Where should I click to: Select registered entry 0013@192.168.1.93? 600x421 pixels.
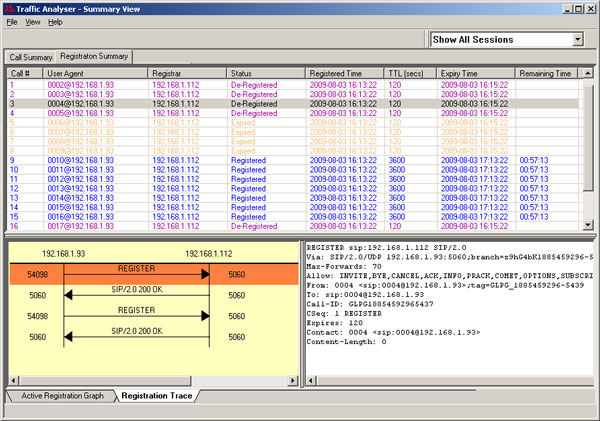293,188
